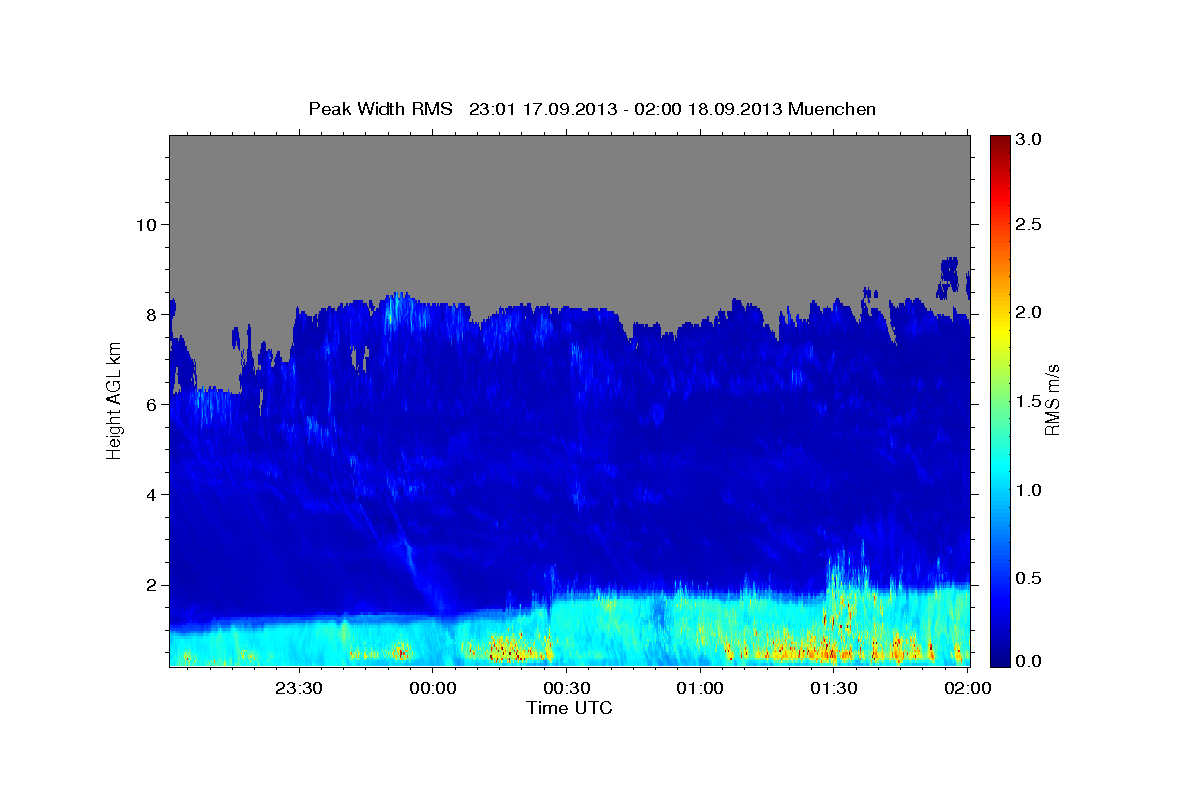Viewport: 1200px width, 800px height.
Task: Click the 'Time UTC' axis title
Action: (x=569, y=708)
